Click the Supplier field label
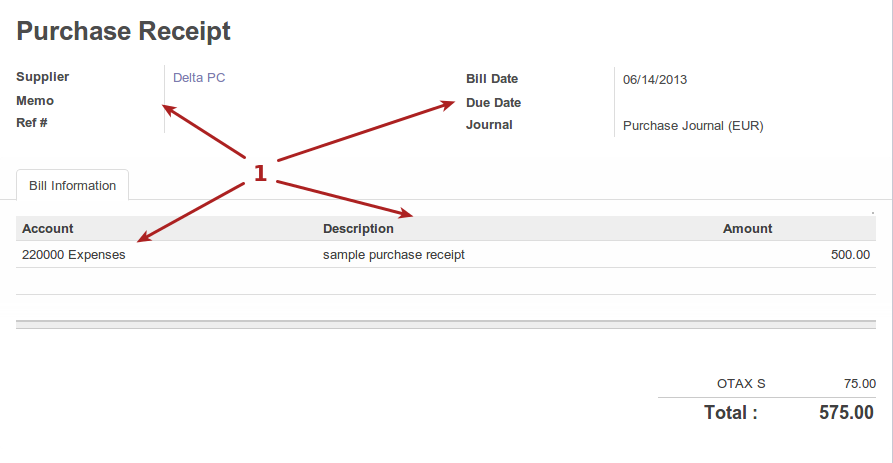 (43, 77)
